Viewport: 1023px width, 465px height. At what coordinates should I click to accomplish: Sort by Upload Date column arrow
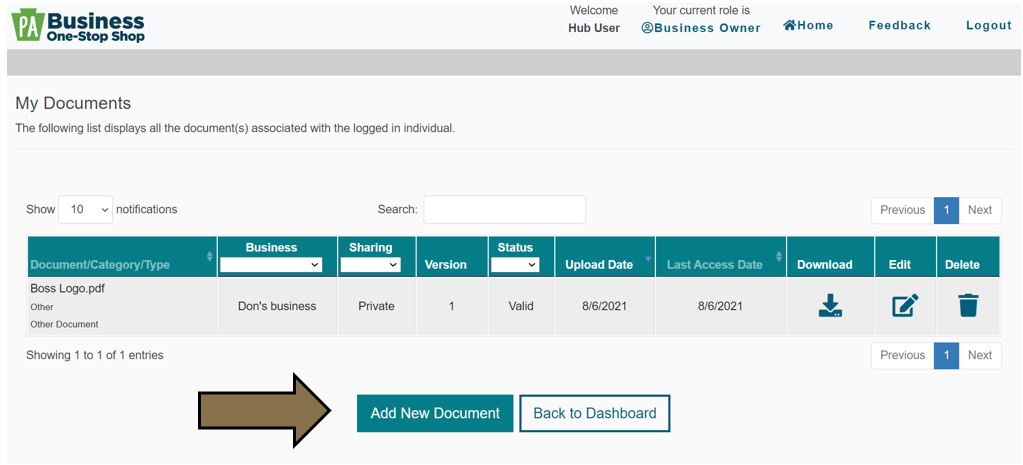(648, 258)
